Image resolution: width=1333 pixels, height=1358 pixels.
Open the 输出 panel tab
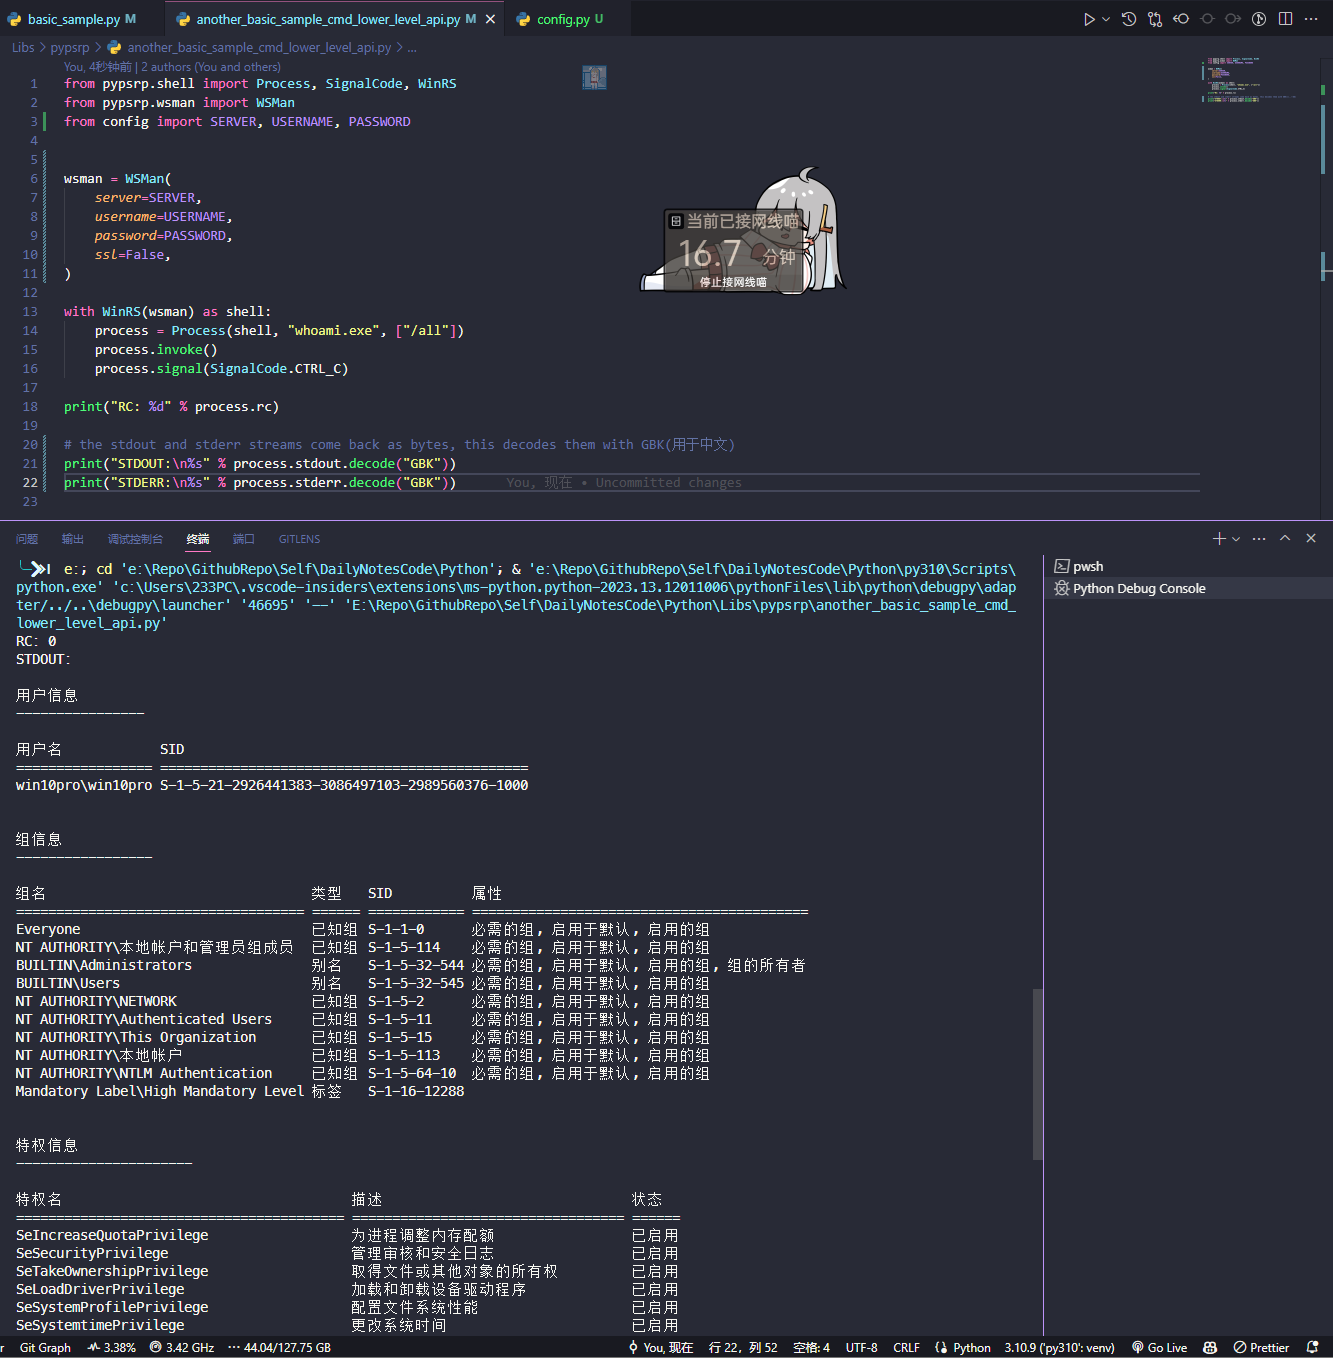[73, 539]
